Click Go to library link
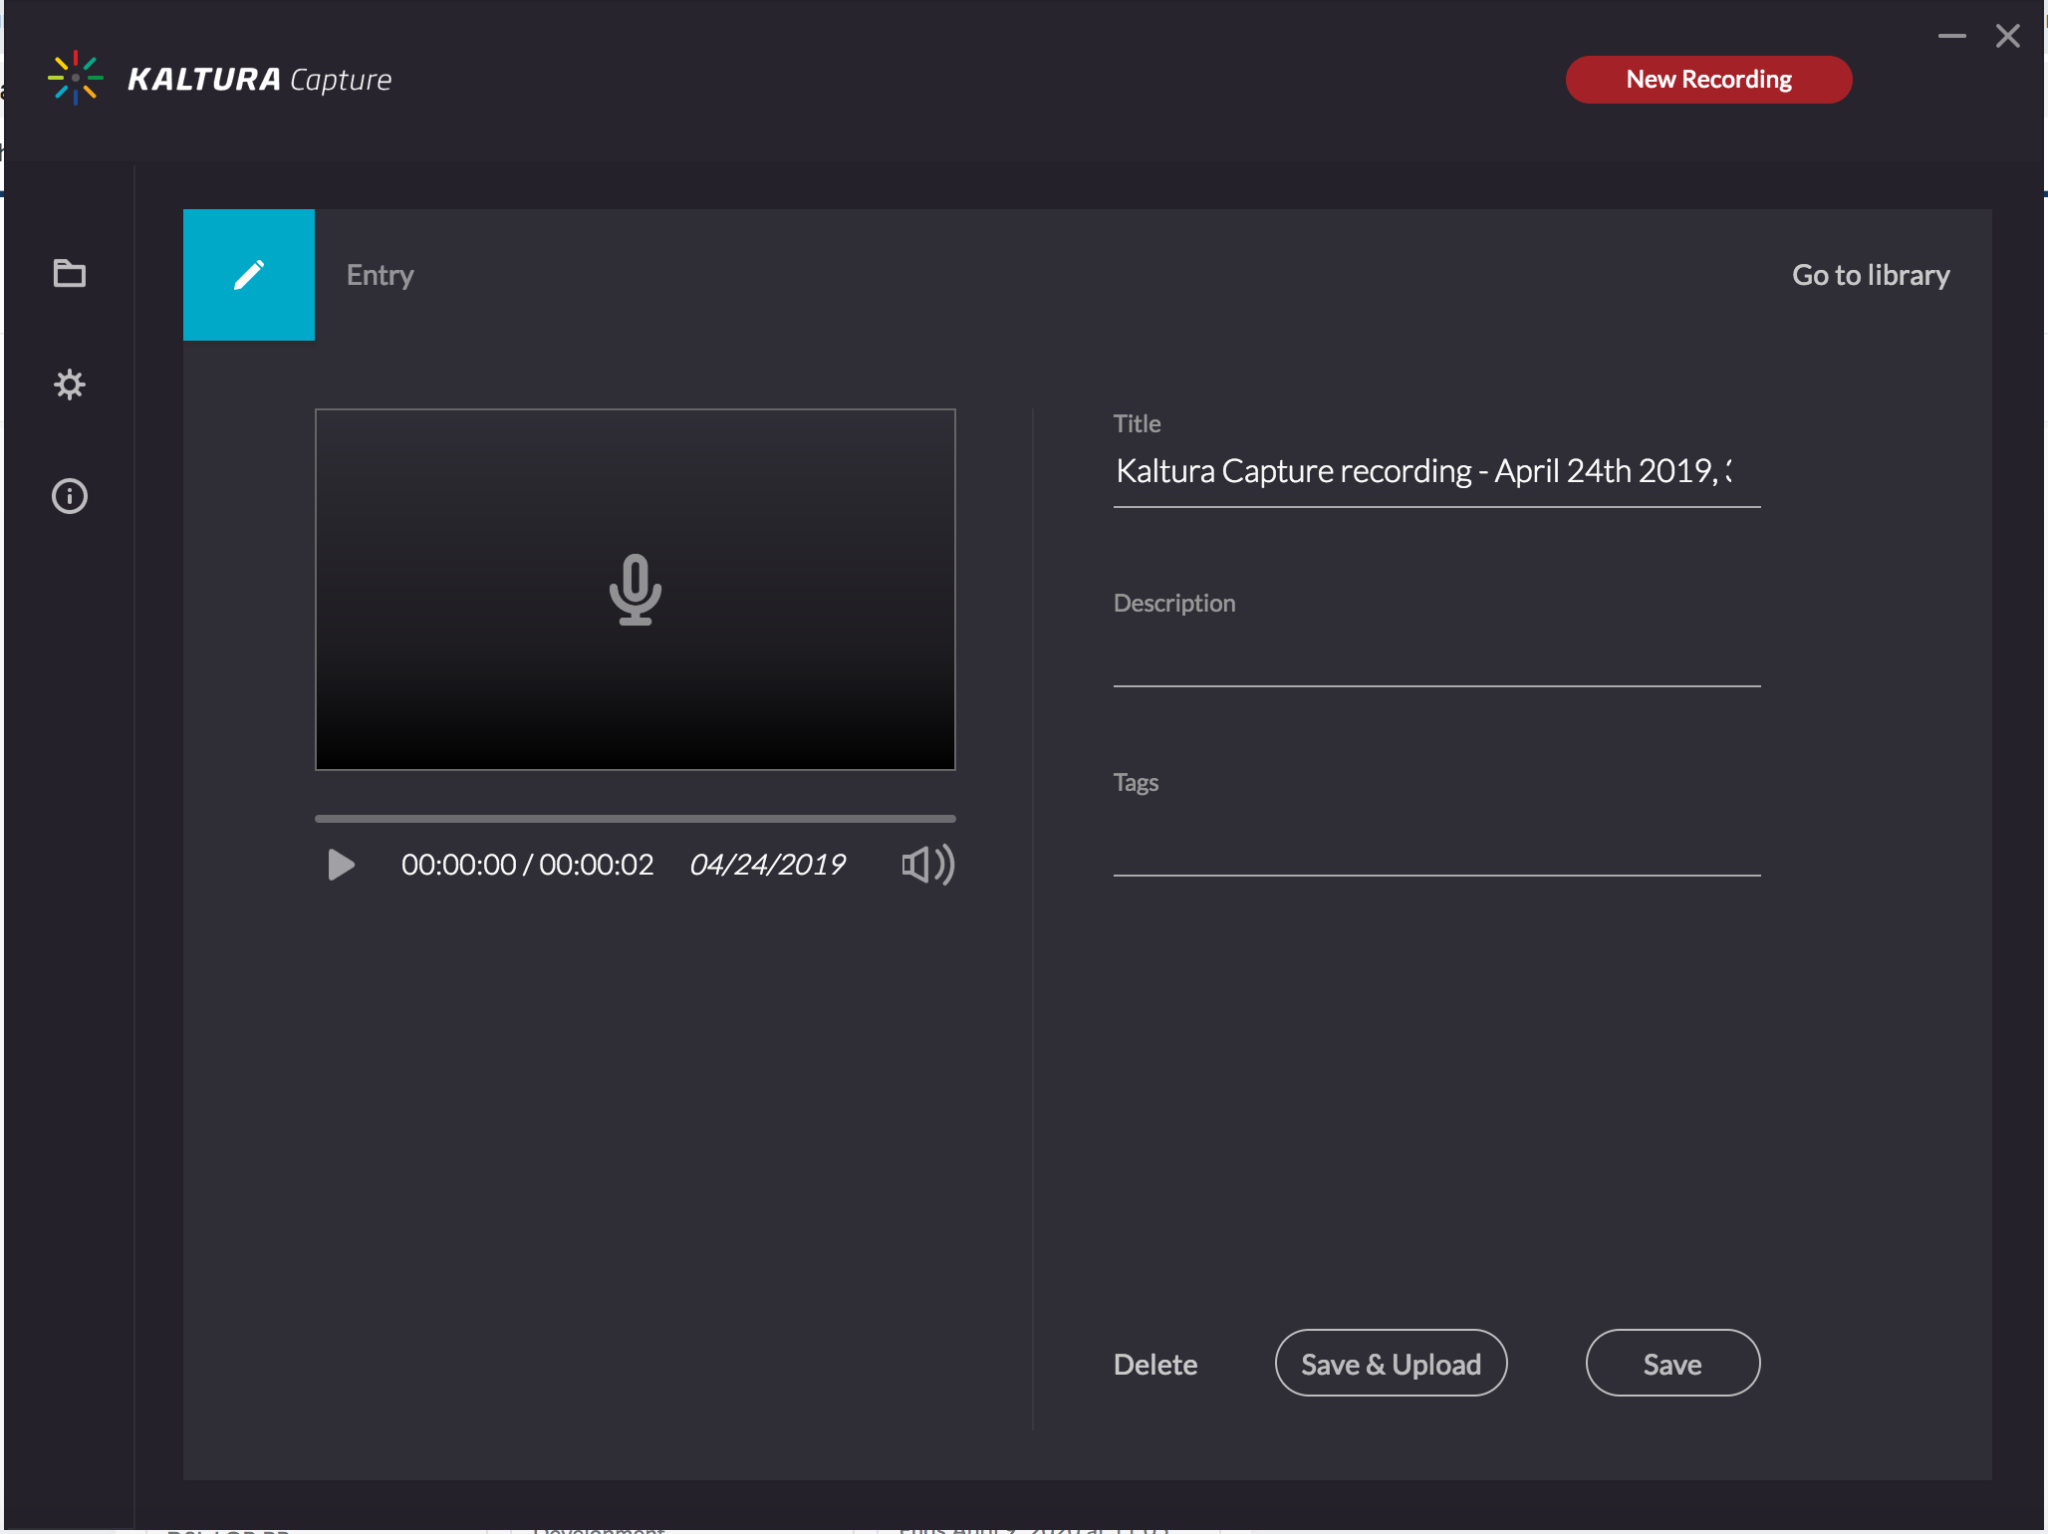Viewport: 2048px width, 1534px height. tap(1870, 275)
